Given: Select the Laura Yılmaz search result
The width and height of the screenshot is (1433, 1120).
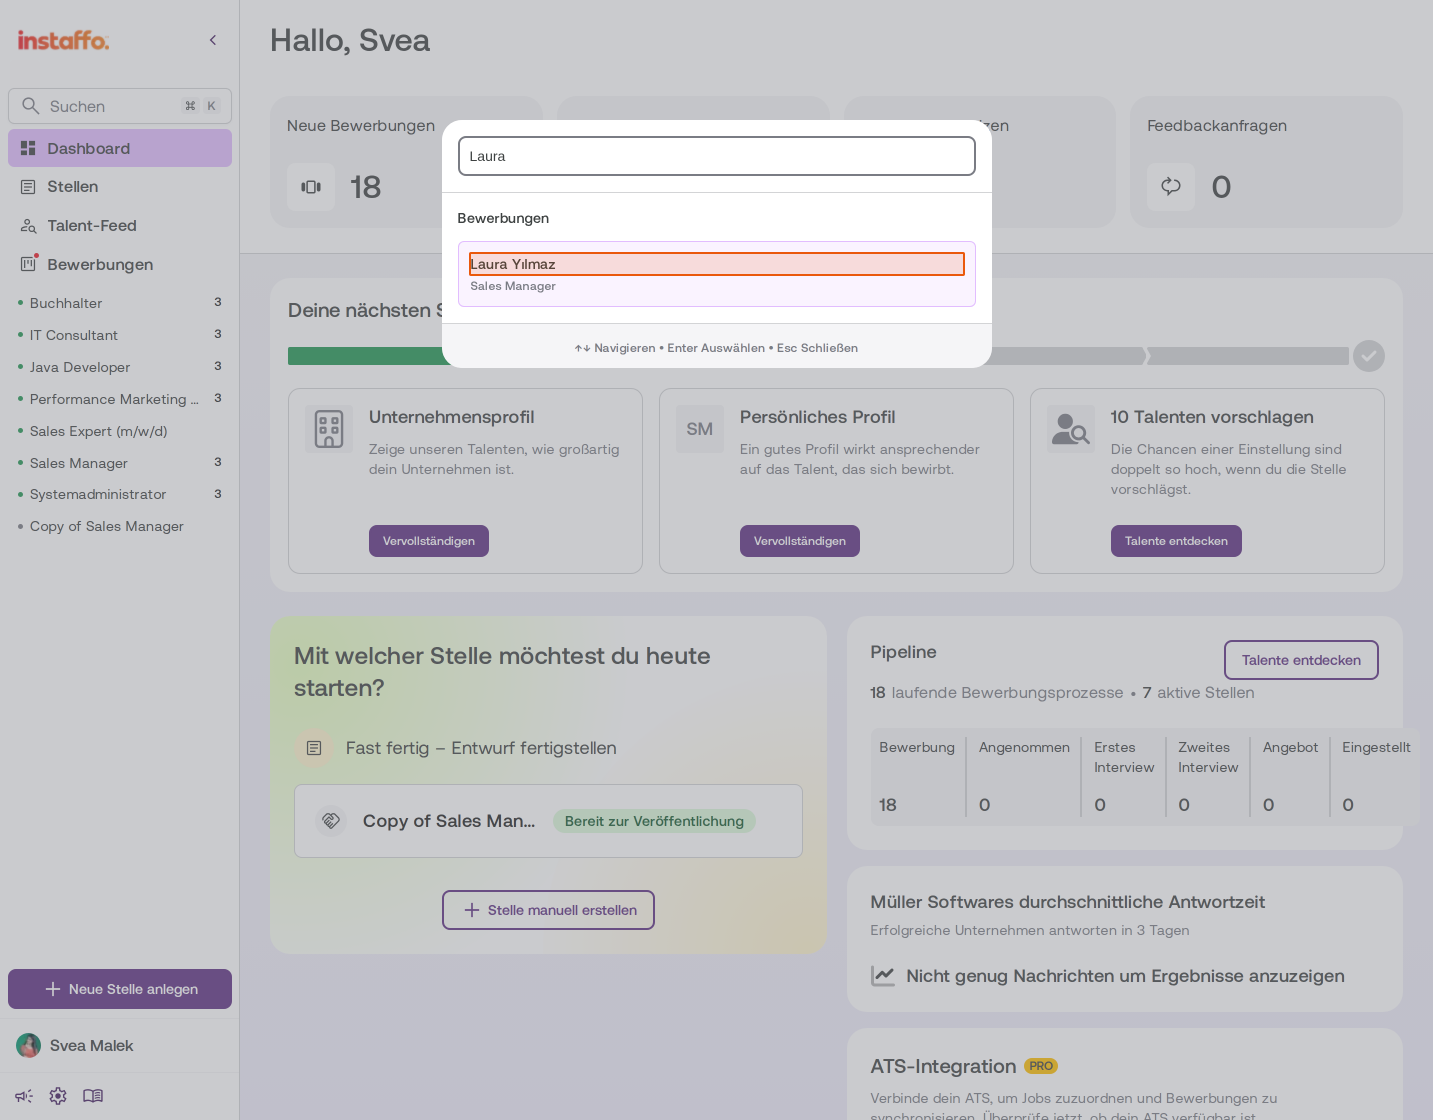Looking at the screenshot, I should tap(717, 274).
